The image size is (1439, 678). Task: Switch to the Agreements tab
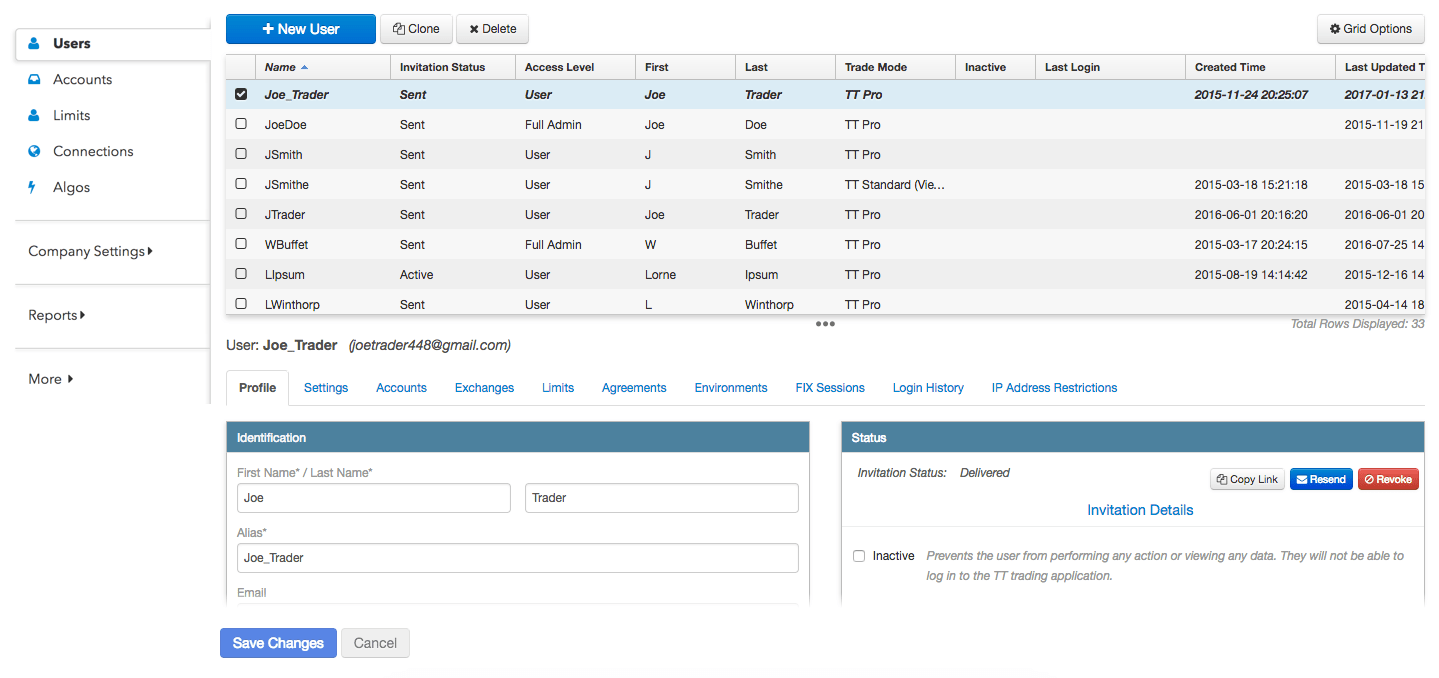click(634, 388)
